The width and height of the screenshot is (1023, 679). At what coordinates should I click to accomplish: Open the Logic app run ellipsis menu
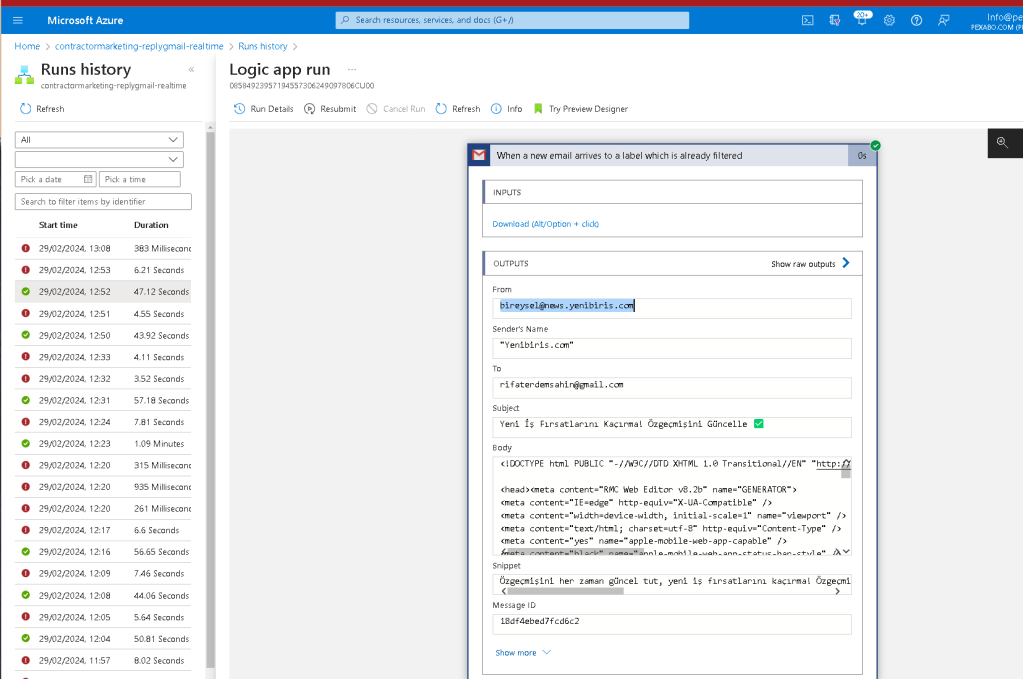click(352, 69)
